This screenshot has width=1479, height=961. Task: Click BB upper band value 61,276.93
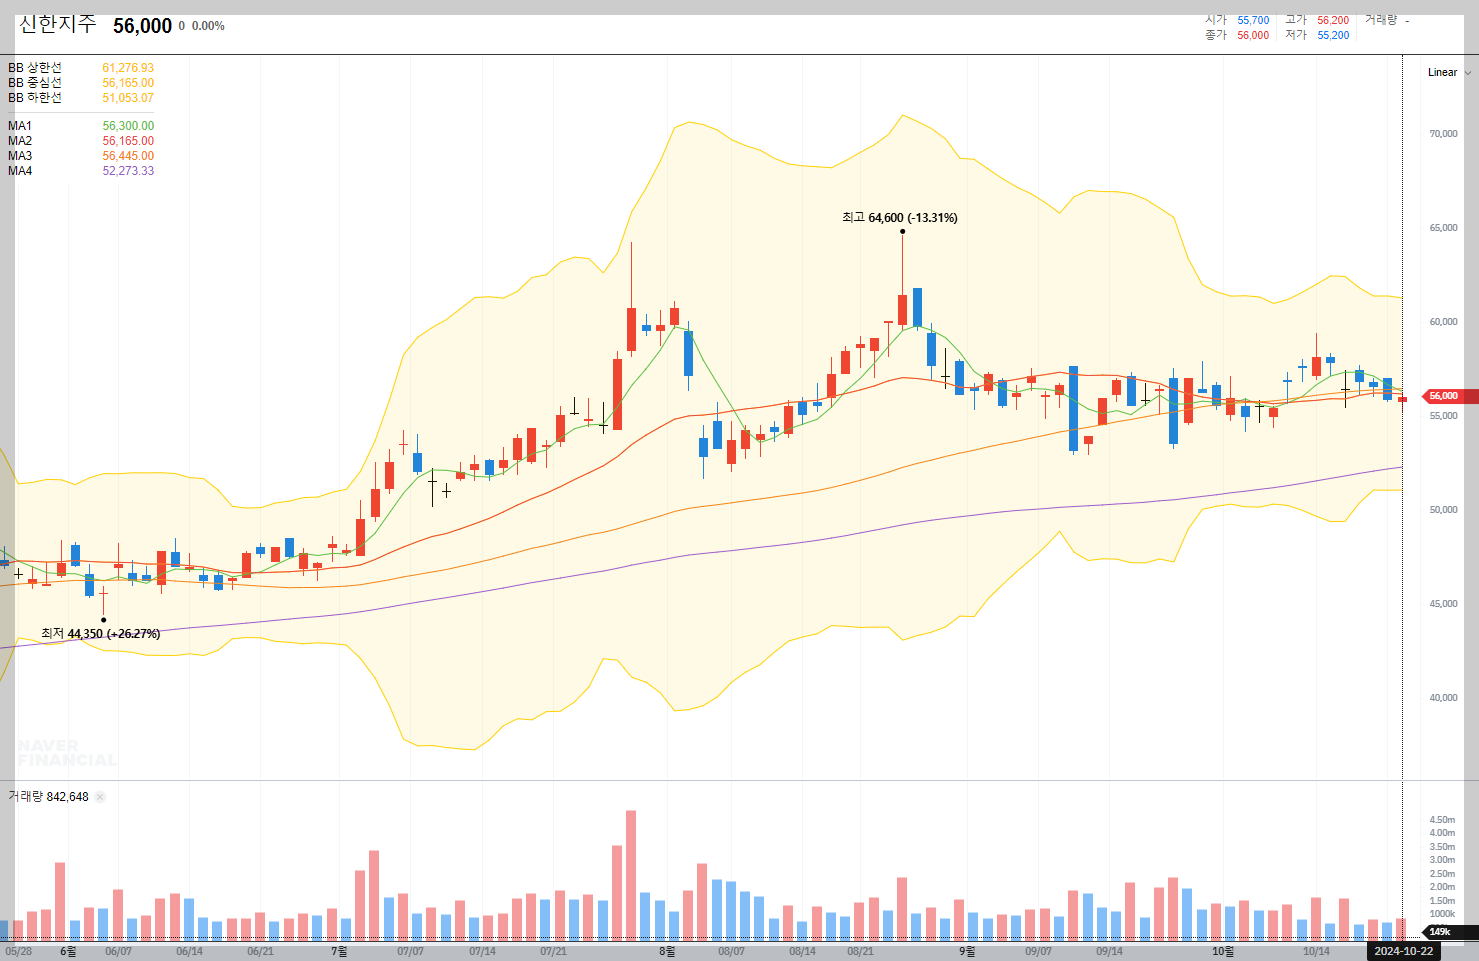tap(128, 68)
